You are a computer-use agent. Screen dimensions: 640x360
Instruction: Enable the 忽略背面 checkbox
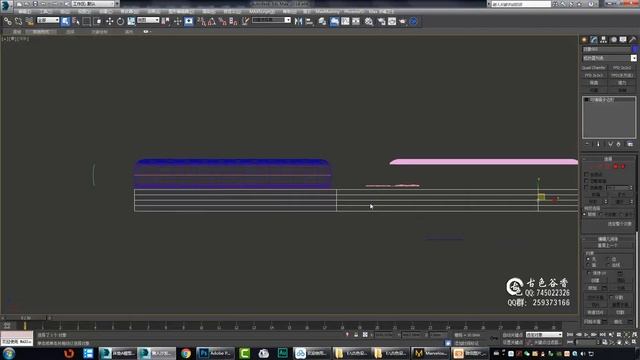pos(587,181)
